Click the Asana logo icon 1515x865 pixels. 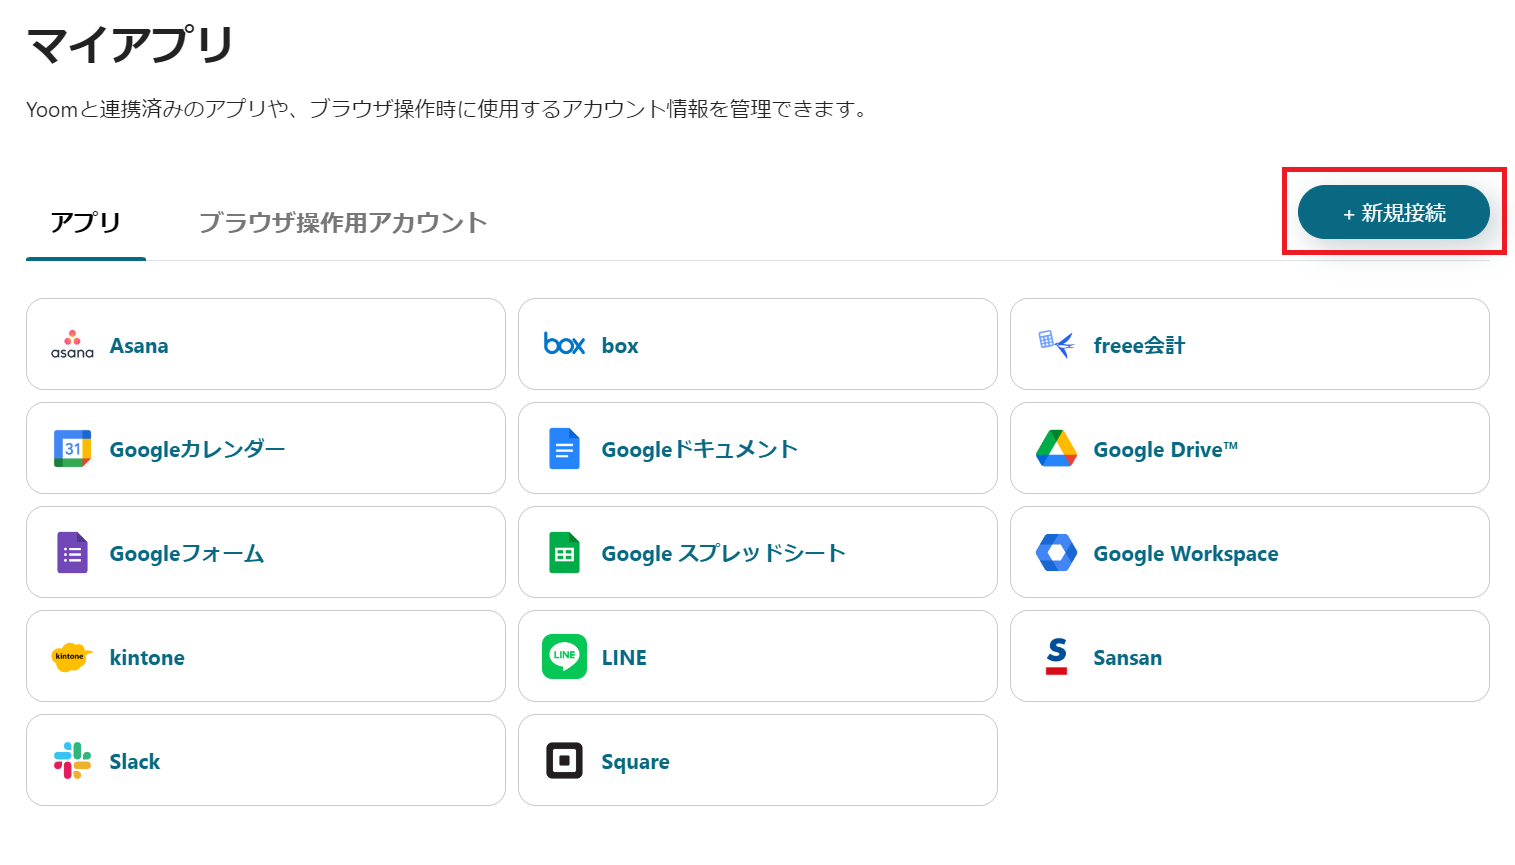pyautogui.click(x=72, y=345)
